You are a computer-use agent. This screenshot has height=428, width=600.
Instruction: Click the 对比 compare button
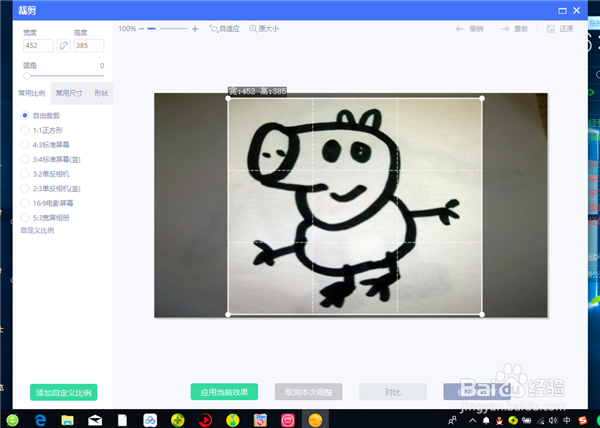point(393,392)
